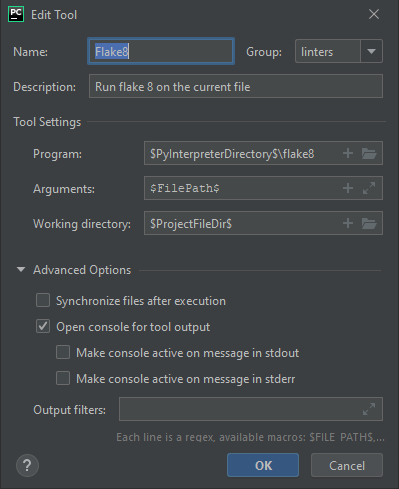The height and width of the screenshot is (489, 399).
Task: Open help with the question mark button
Action: pos(27,465)
